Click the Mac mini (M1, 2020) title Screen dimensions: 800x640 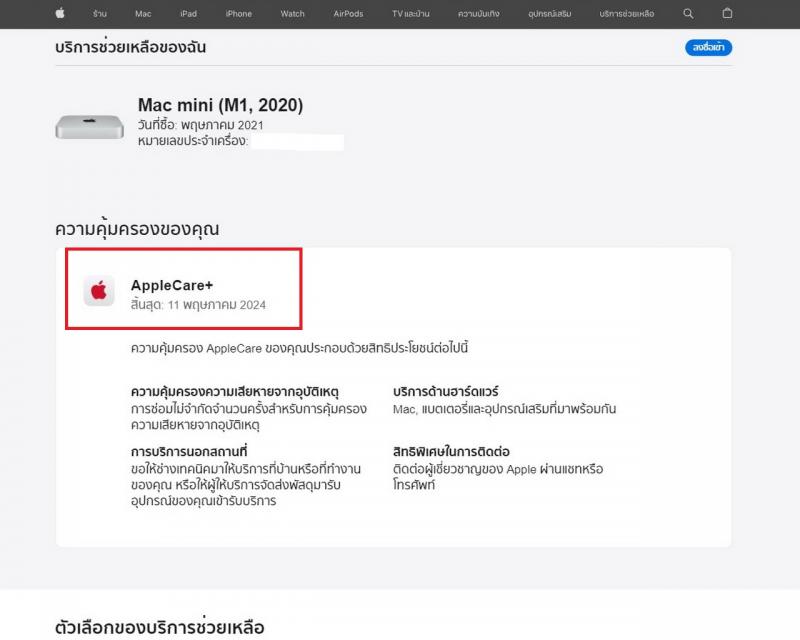tap(220, 105)
